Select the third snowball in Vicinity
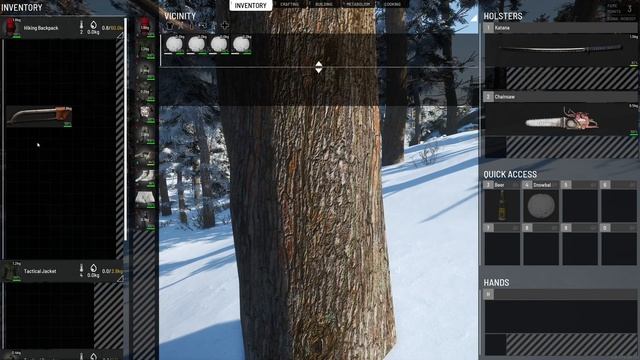640x360 pixels. coord(219,44)
